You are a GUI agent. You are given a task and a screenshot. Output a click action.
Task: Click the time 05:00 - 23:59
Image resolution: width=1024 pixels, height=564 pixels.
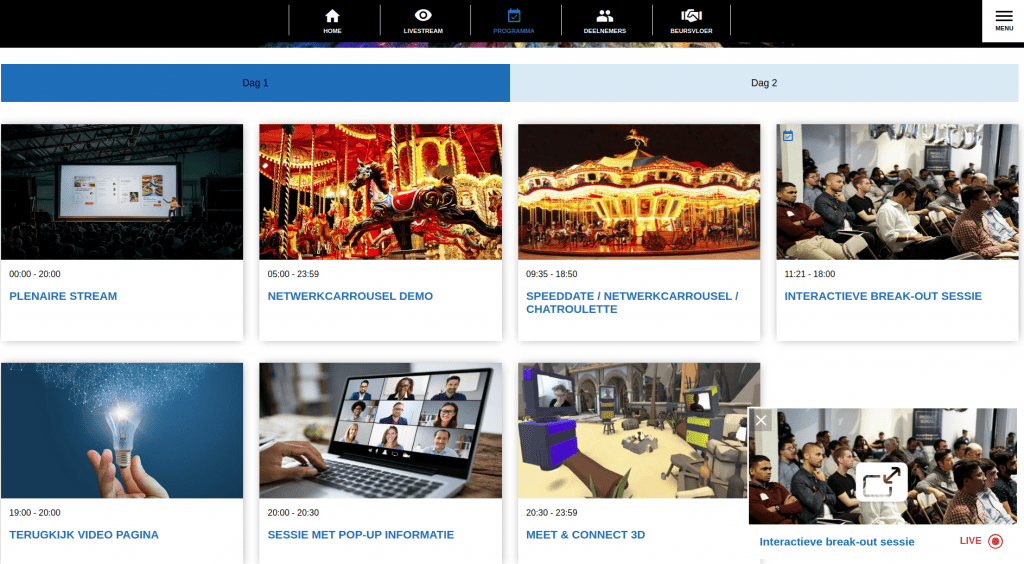pos(293,274)
